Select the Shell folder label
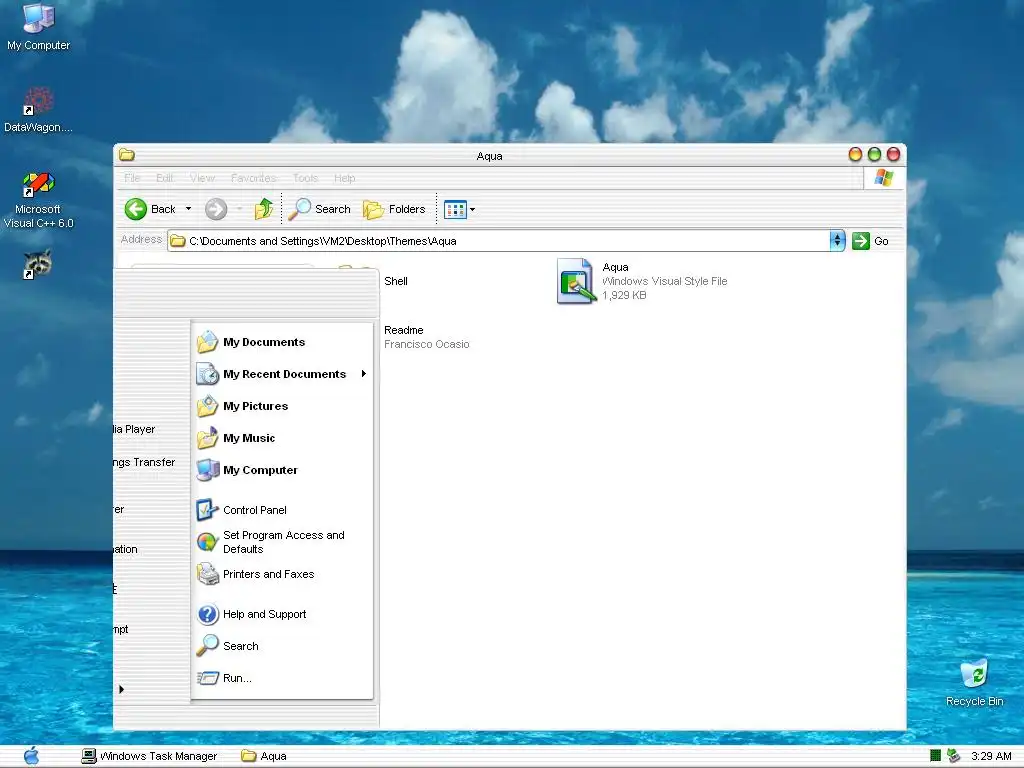 pos(396,281)
